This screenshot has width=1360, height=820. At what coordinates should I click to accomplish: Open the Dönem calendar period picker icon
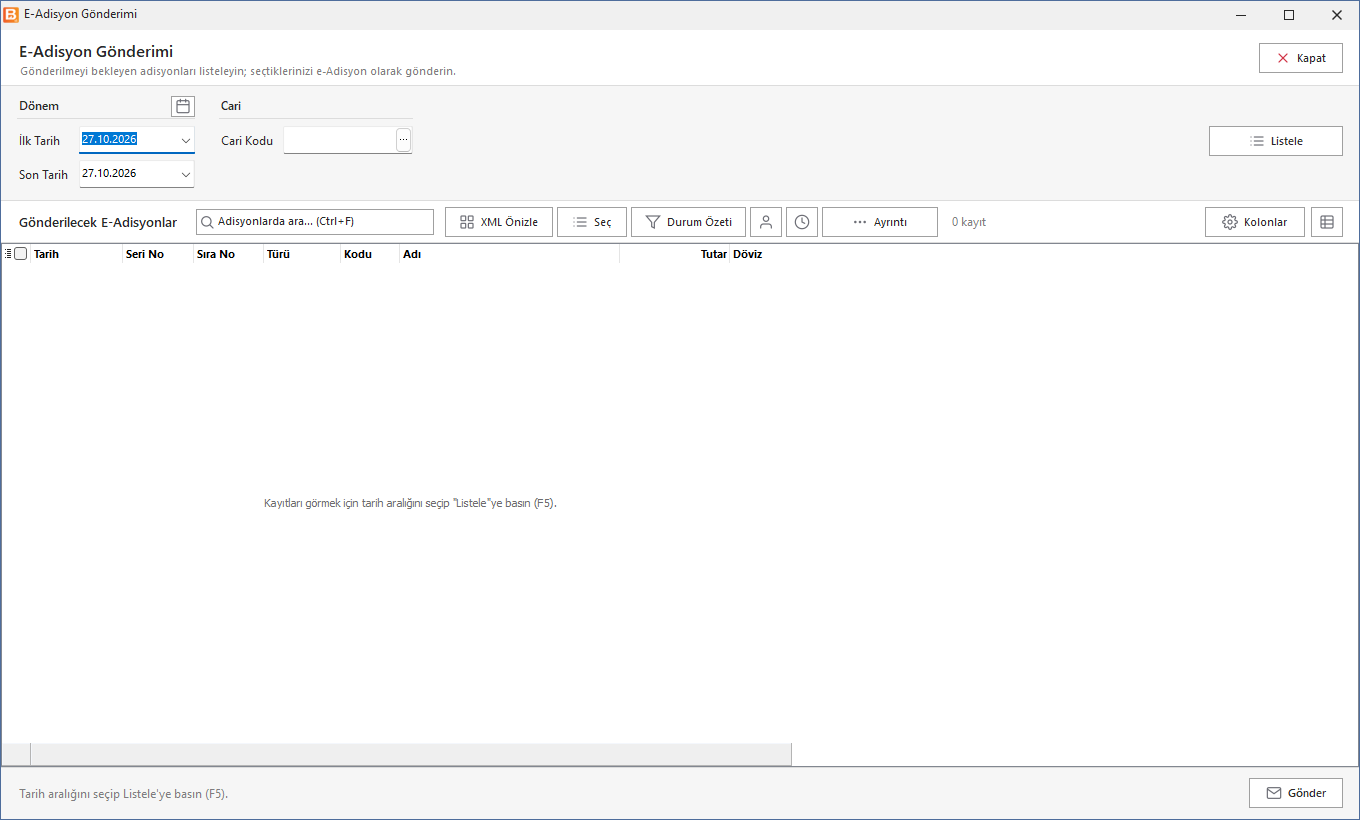183,106
